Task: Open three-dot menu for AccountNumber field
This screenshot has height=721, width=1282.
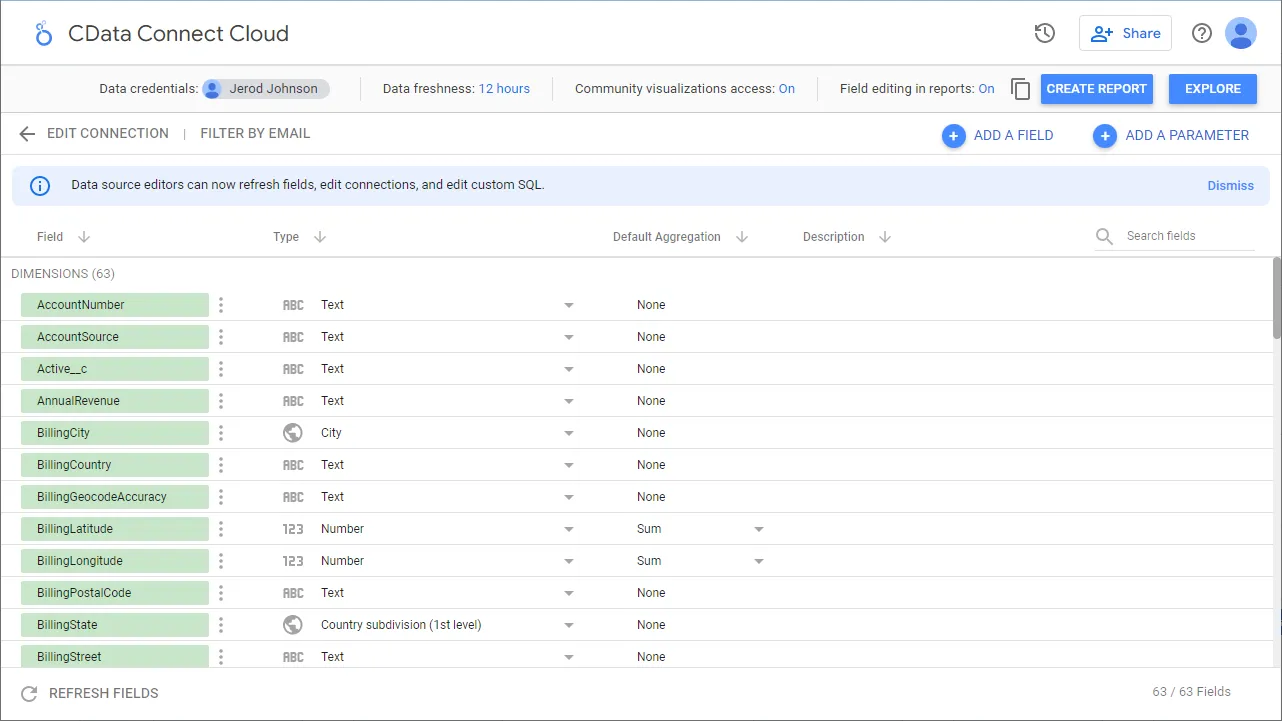Action: tap(221, 305)
